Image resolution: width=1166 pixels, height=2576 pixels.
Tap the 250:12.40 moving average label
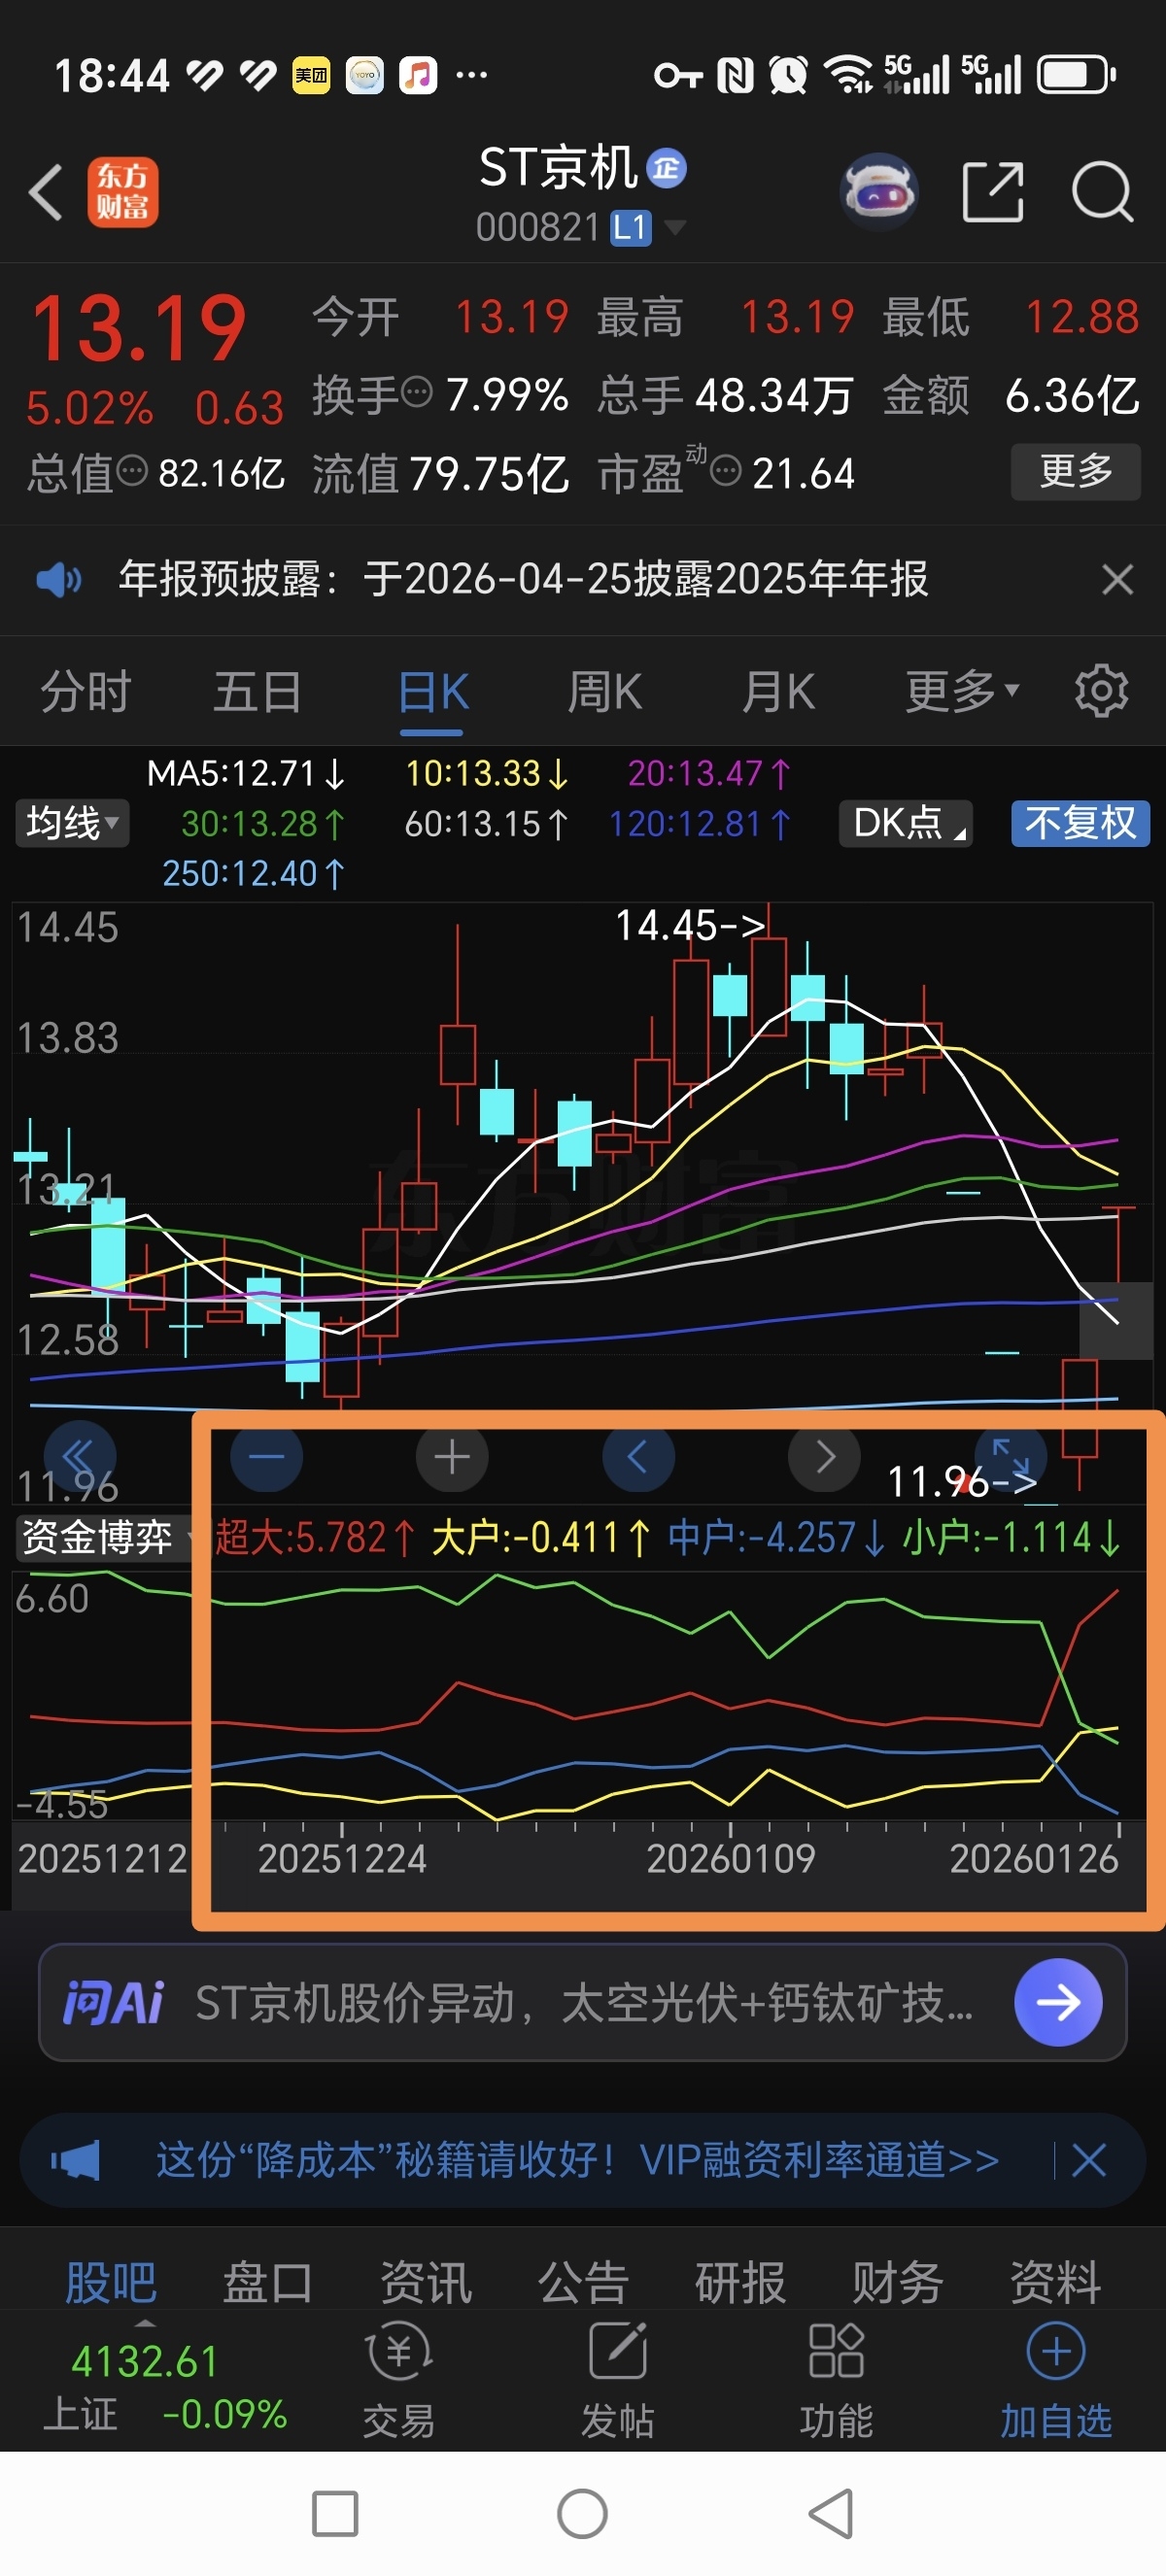tap(253, 873)
